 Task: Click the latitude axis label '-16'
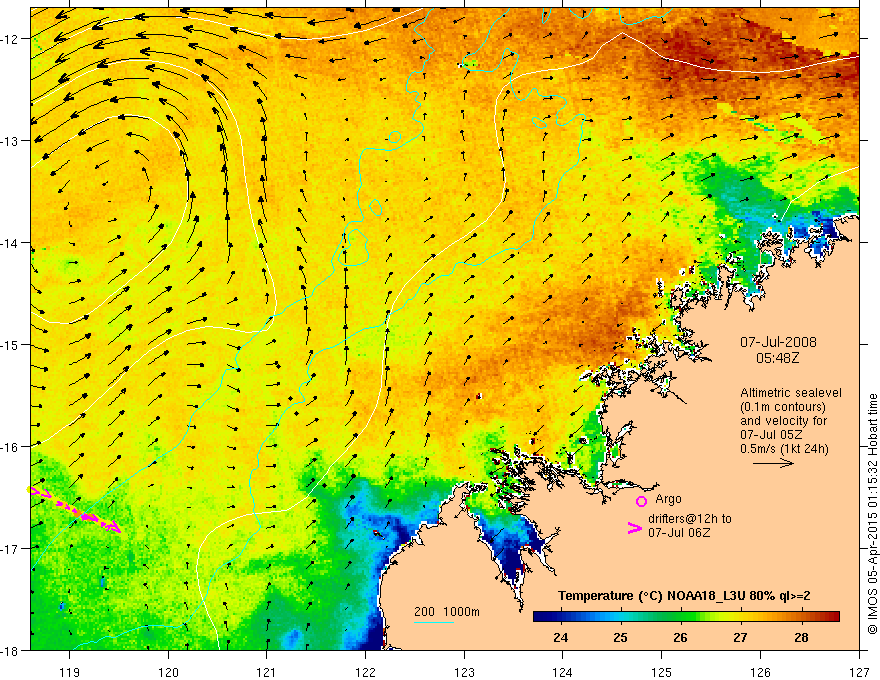click(11, 447)
